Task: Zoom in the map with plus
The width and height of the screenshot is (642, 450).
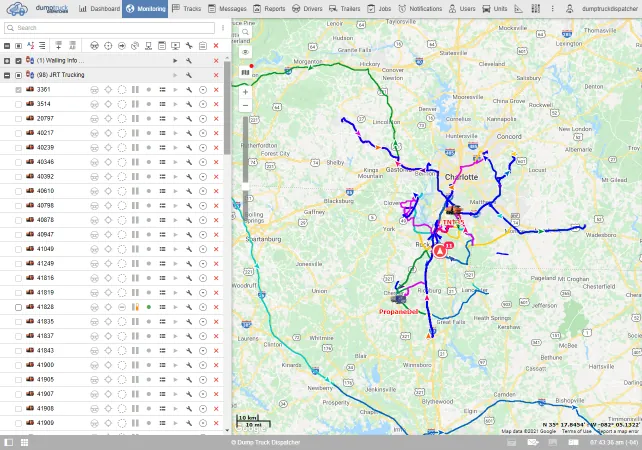Action: coord(245,92)
